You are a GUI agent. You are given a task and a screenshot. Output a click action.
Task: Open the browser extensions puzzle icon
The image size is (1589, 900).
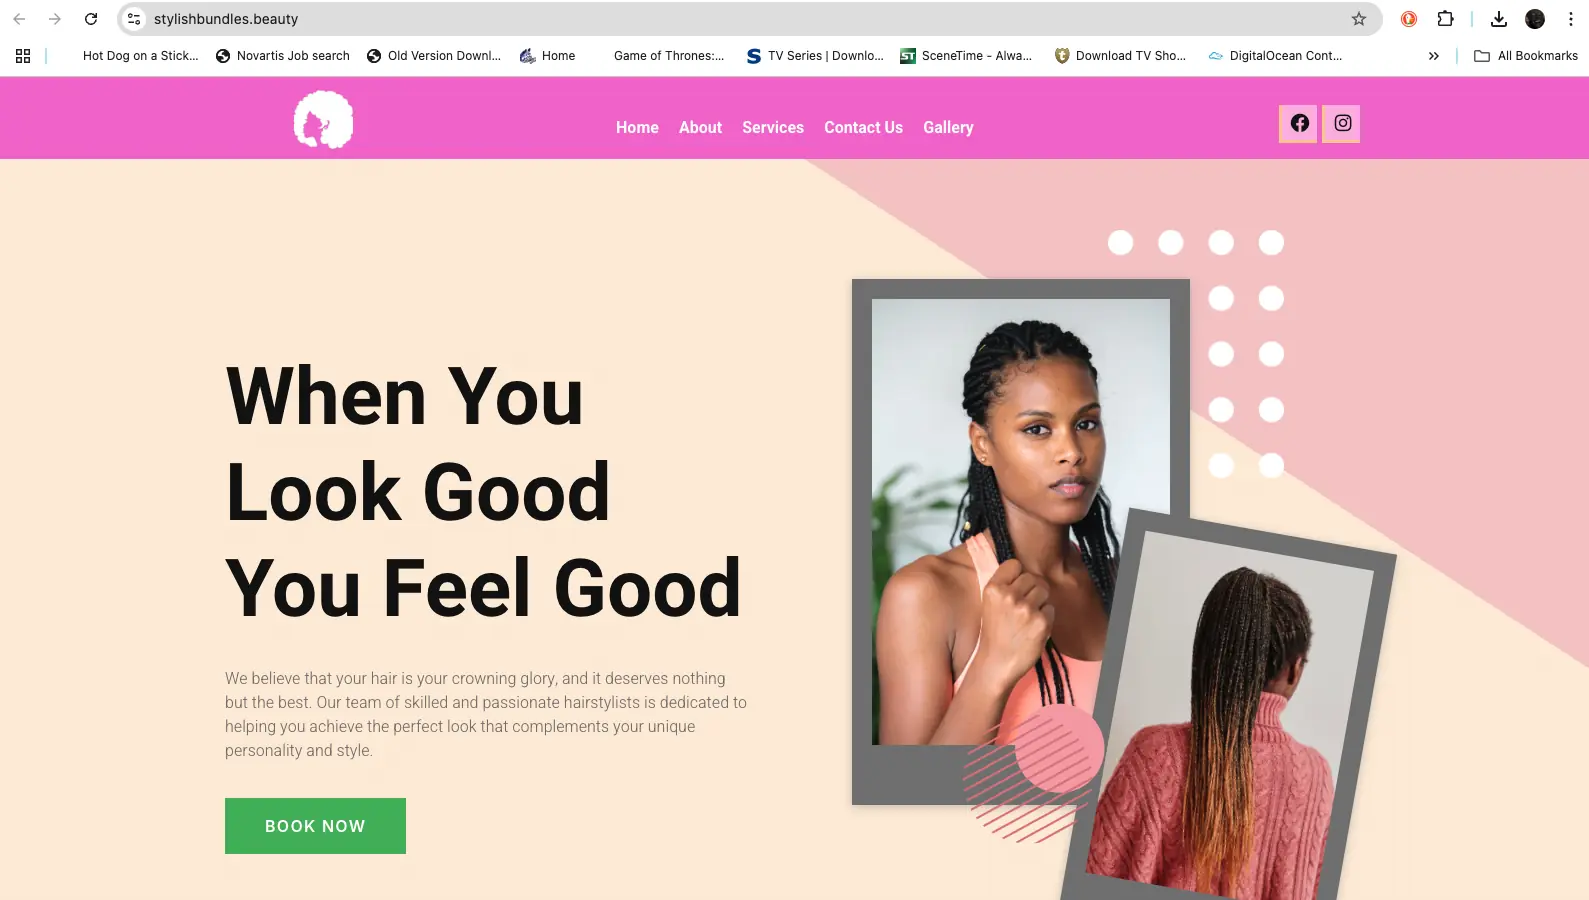point(1445,19)
